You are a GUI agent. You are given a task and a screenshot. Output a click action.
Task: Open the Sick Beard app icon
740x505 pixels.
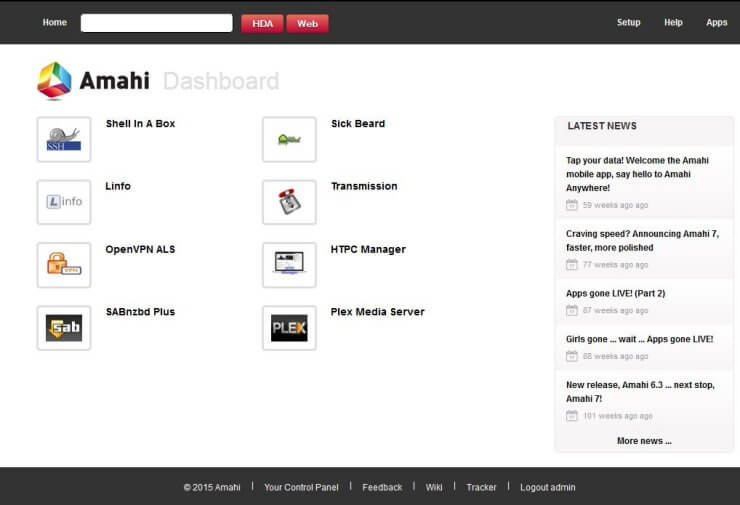(x=289, y=139)
